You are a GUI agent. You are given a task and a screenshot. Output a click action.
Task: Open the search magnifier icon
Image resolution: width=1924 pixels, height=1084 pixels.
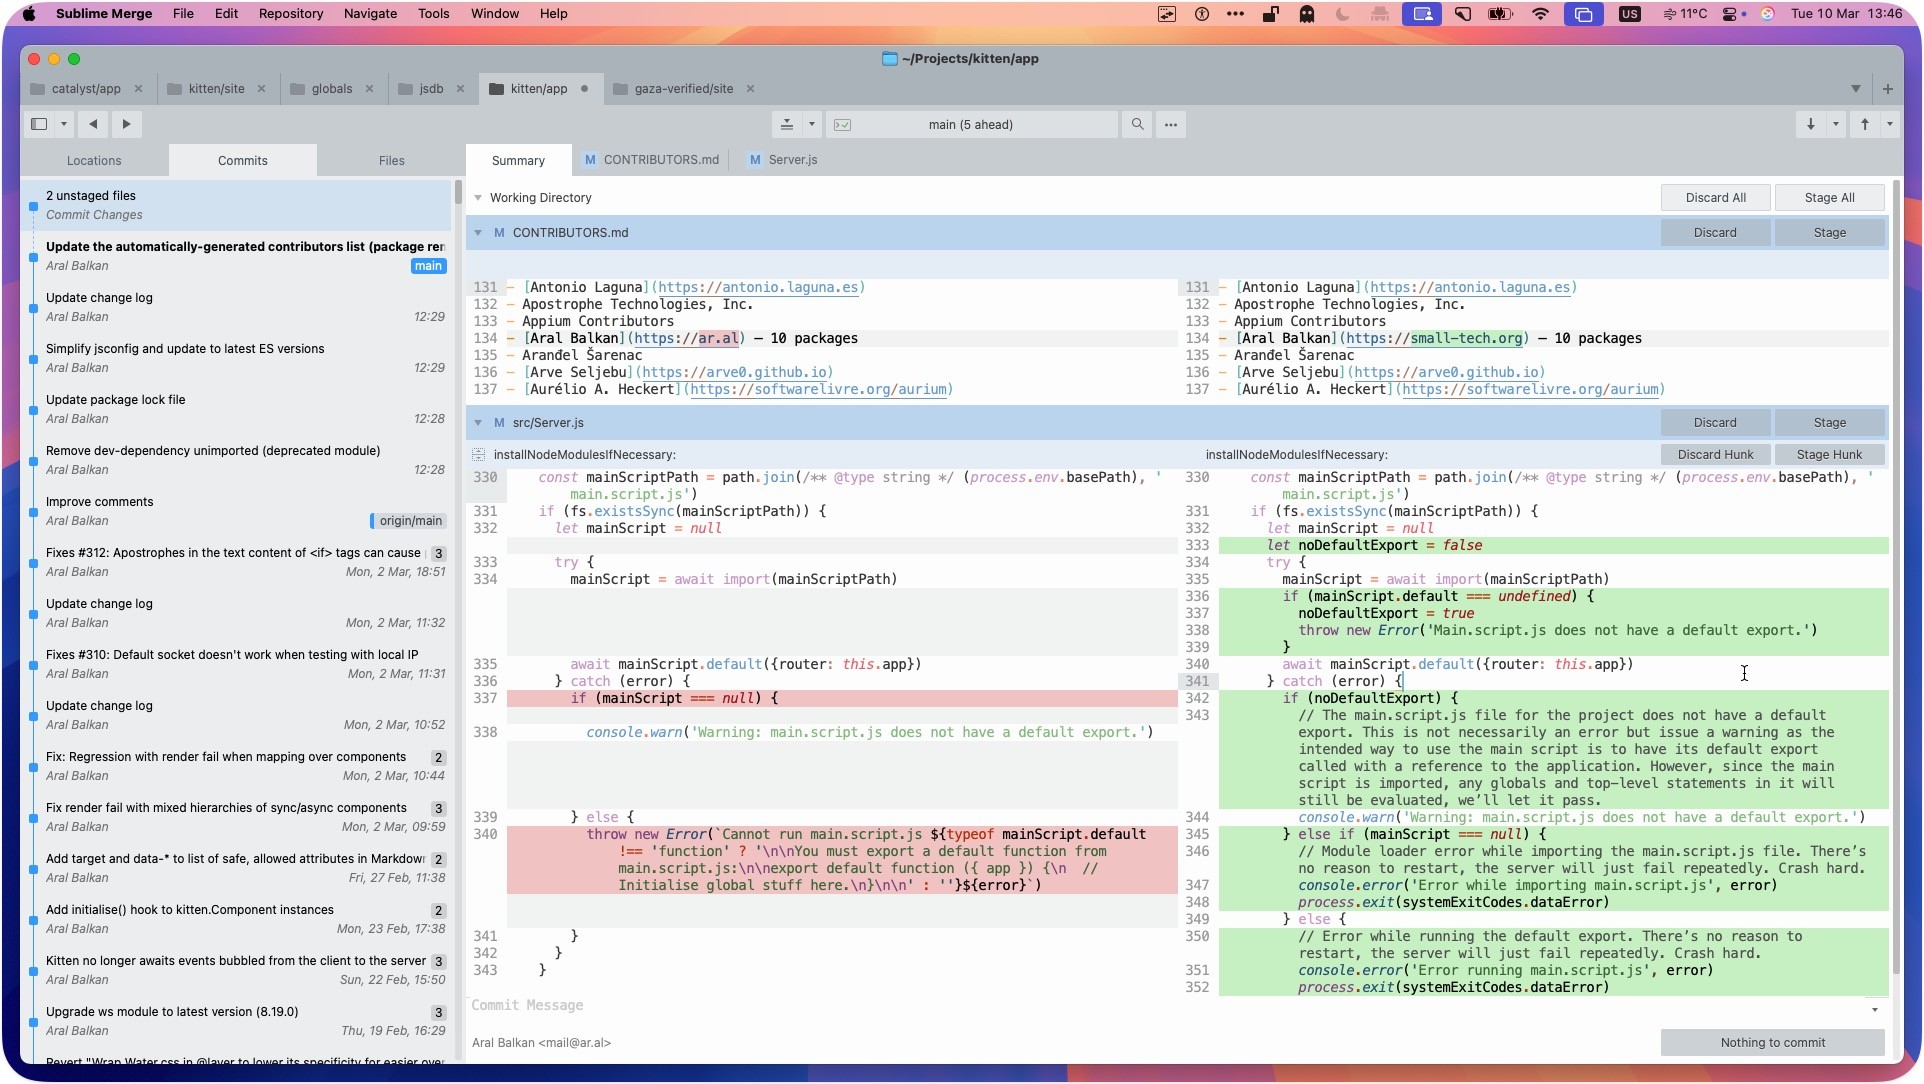pos(1137,124)
